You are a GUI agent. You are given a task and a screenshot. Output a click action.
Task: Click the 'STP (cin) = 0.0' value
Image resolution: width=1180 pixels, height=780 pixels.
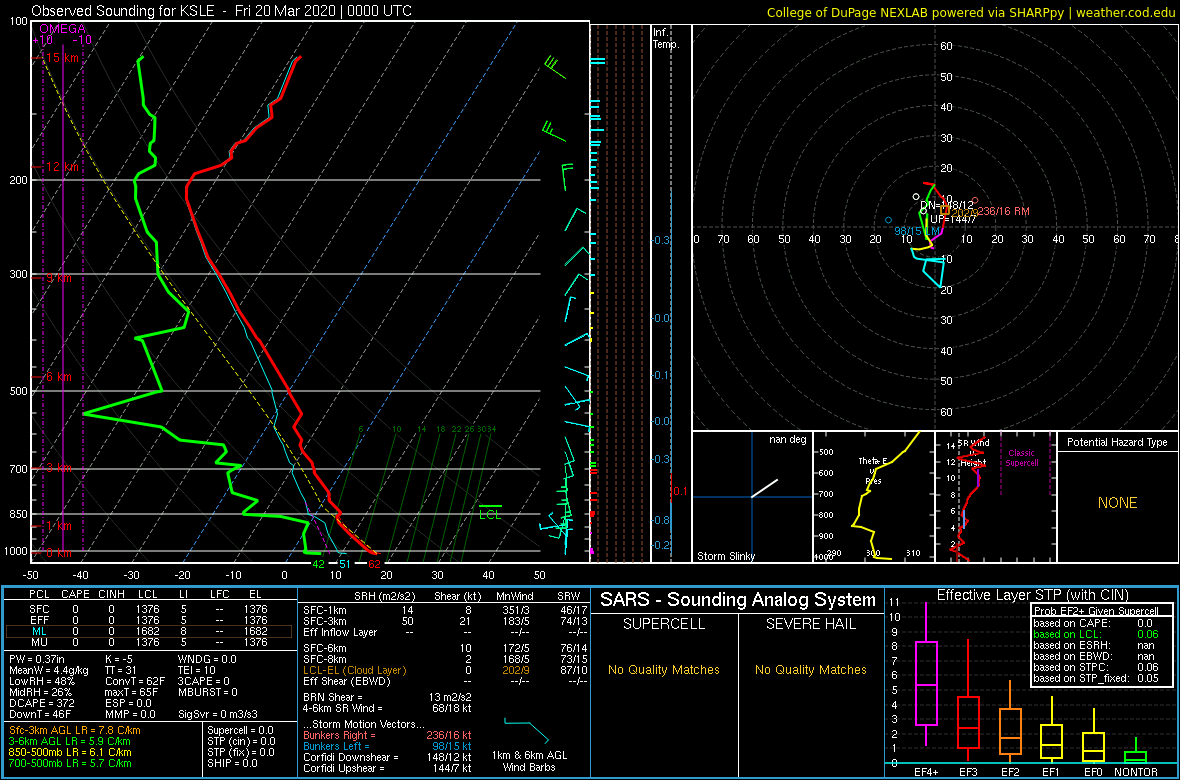click(x=244, y=741)
